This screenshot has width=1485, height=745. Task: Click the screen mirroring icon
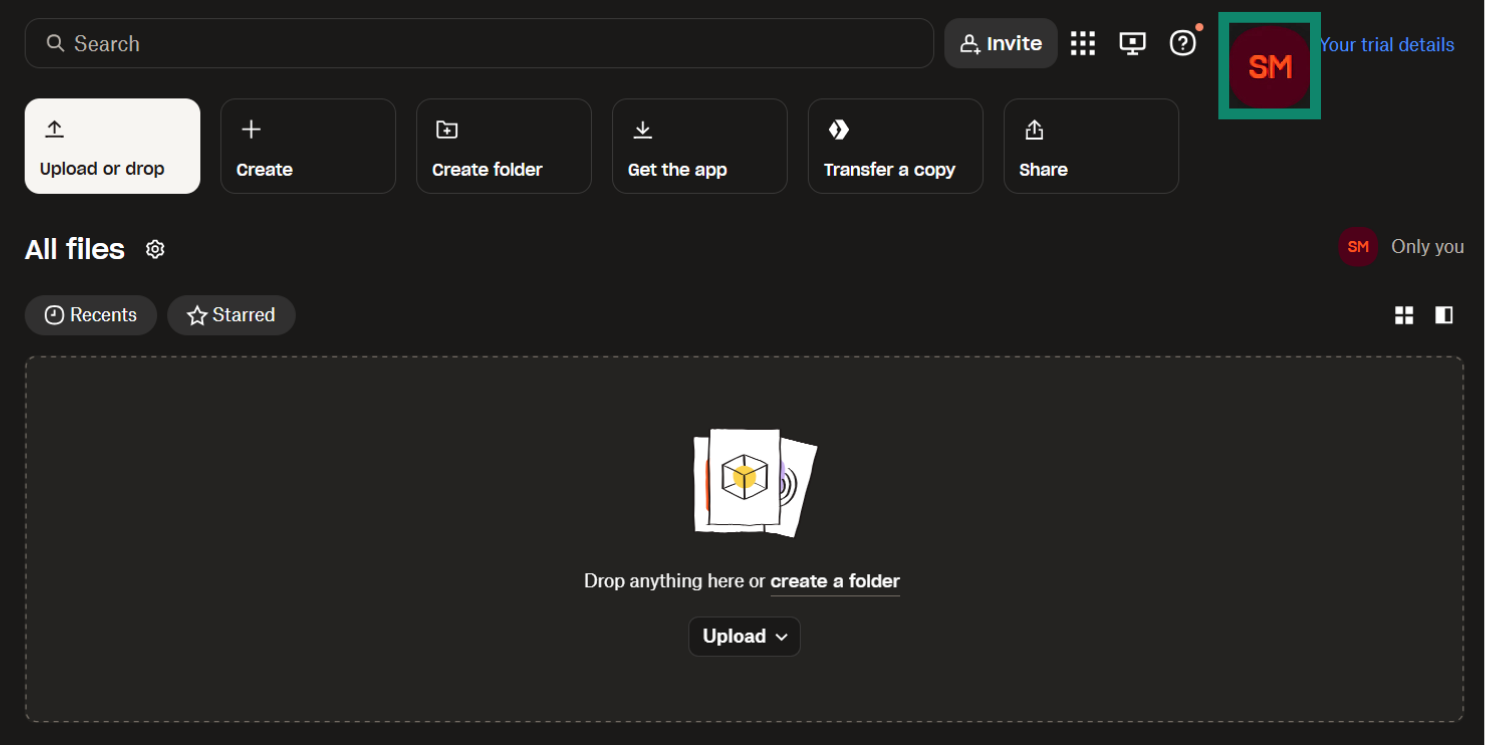[x=1132, y=43]
